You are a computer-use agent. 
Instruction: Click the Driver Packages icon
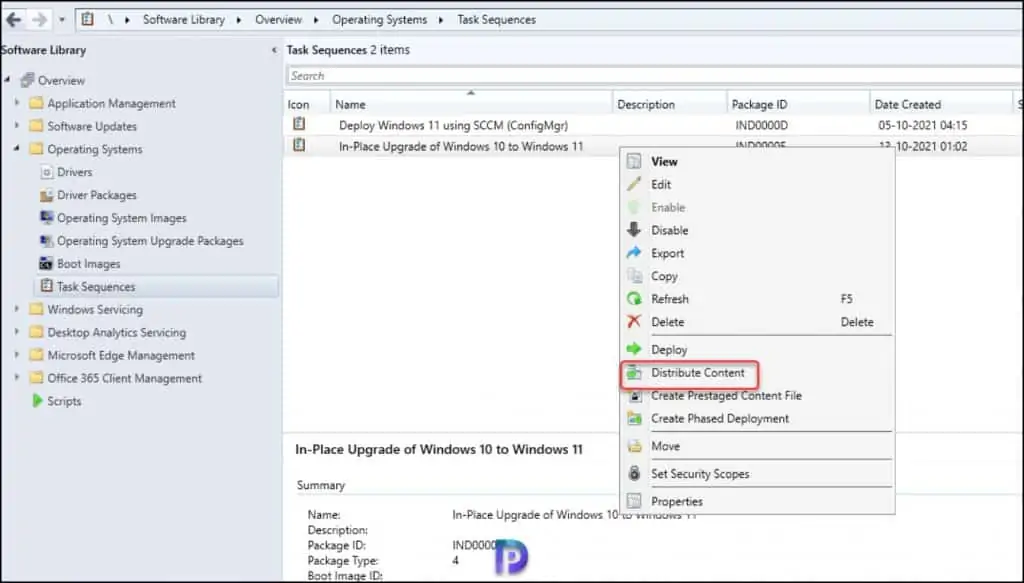[46, 195]
